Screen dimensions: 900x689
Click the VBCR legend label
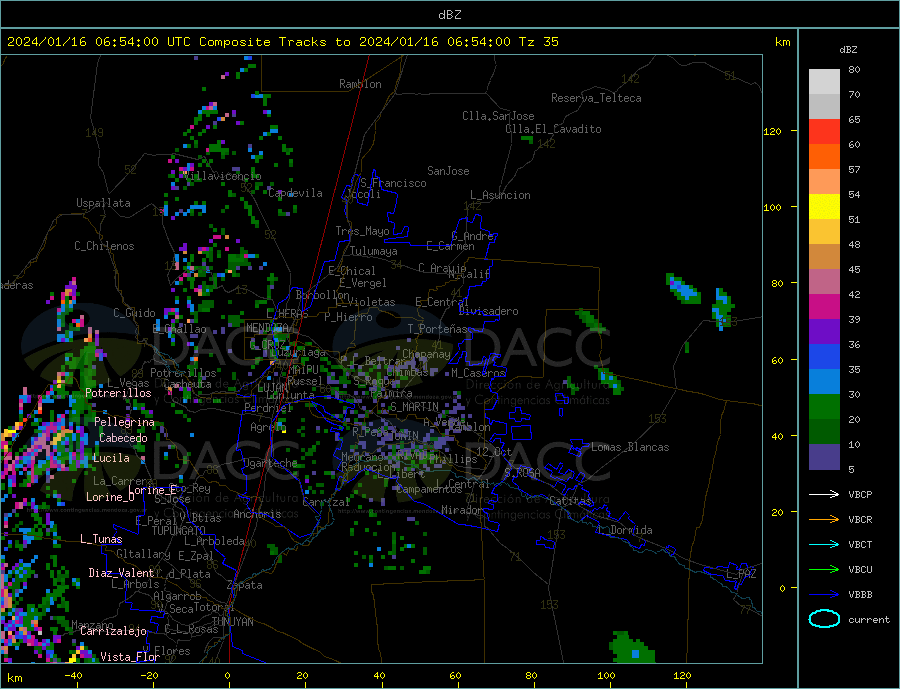860,520
